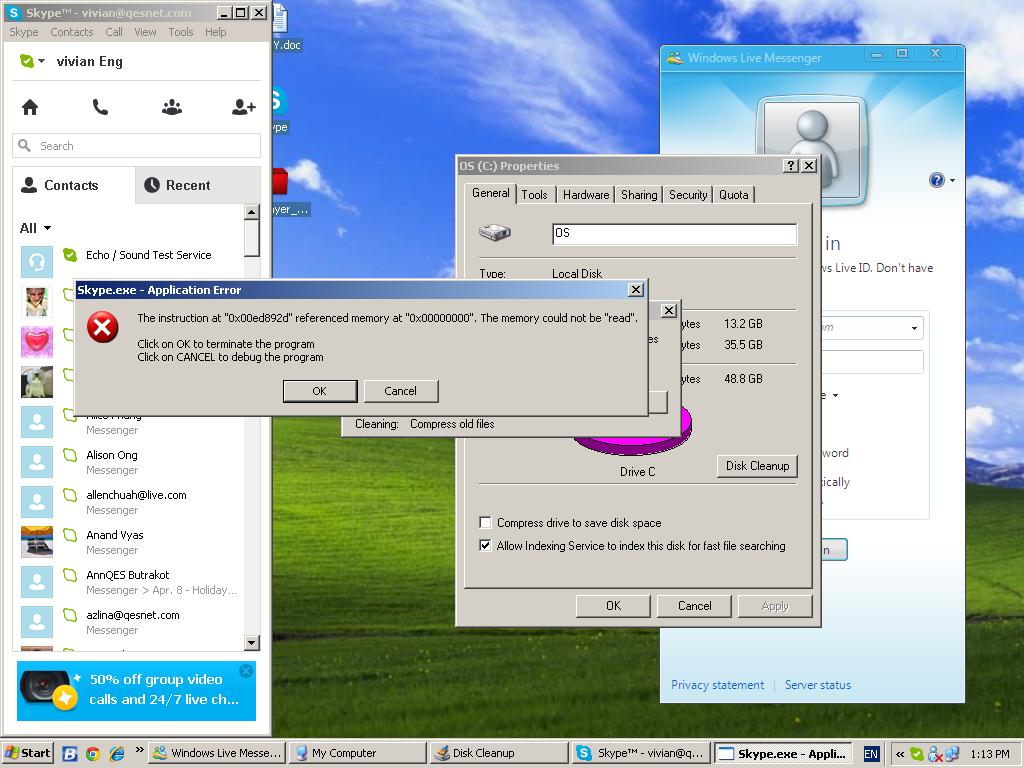Click the Chrome icon in quick launch
This screenshot has width=1024, height=768.
coord(93,753)
